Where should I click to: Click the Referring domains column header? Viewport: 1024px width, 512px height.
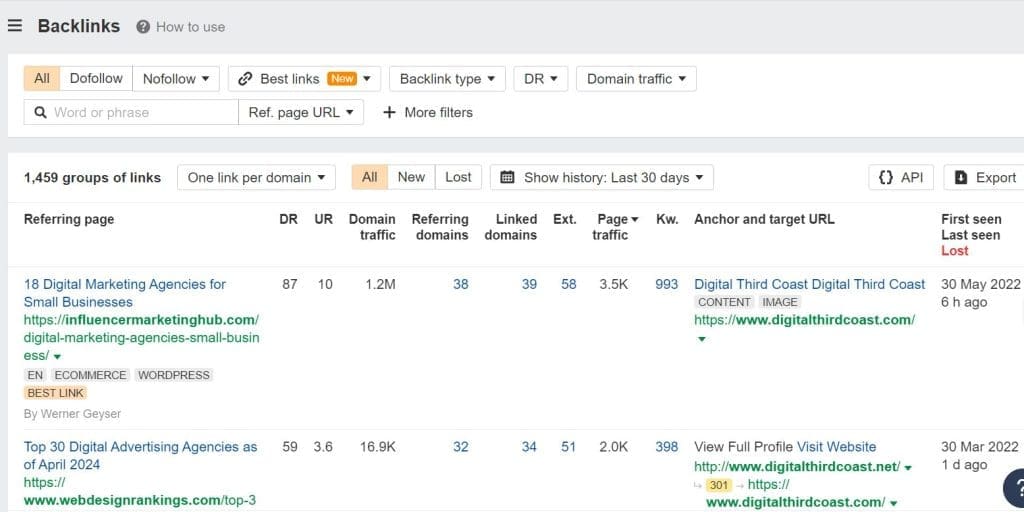pos(440,227)
